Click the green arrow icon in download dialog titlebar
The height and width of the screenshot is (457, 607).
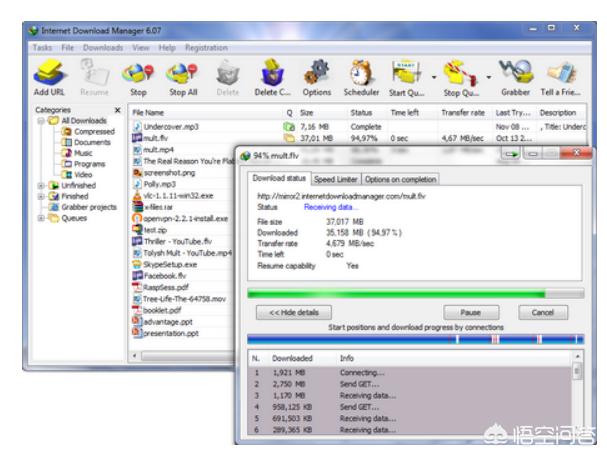pos(511,154)
